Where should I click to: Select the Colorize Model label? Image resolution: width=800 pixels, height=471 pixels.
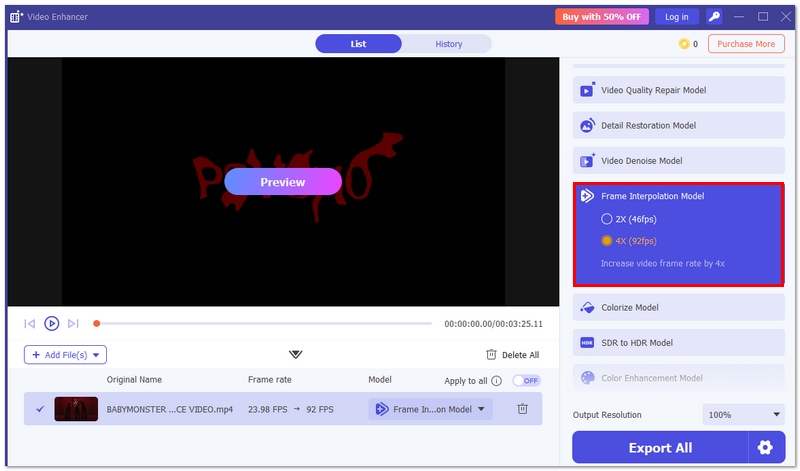(630, 308)
